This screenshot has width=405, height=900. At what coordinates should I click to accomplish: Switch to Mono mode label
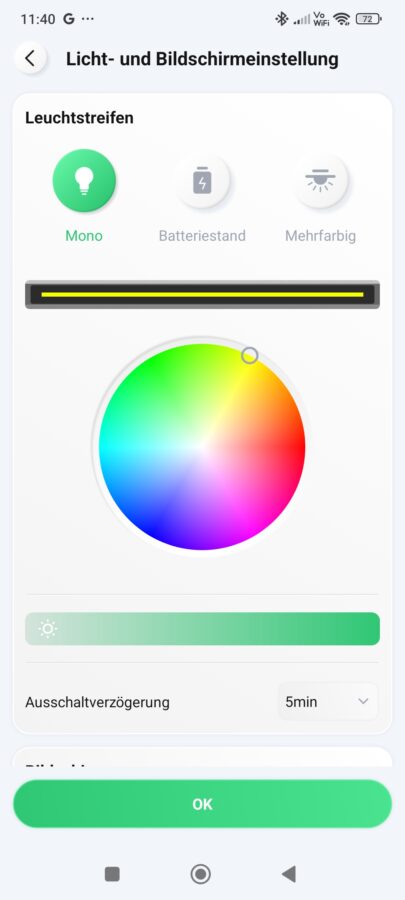[84, 236]
